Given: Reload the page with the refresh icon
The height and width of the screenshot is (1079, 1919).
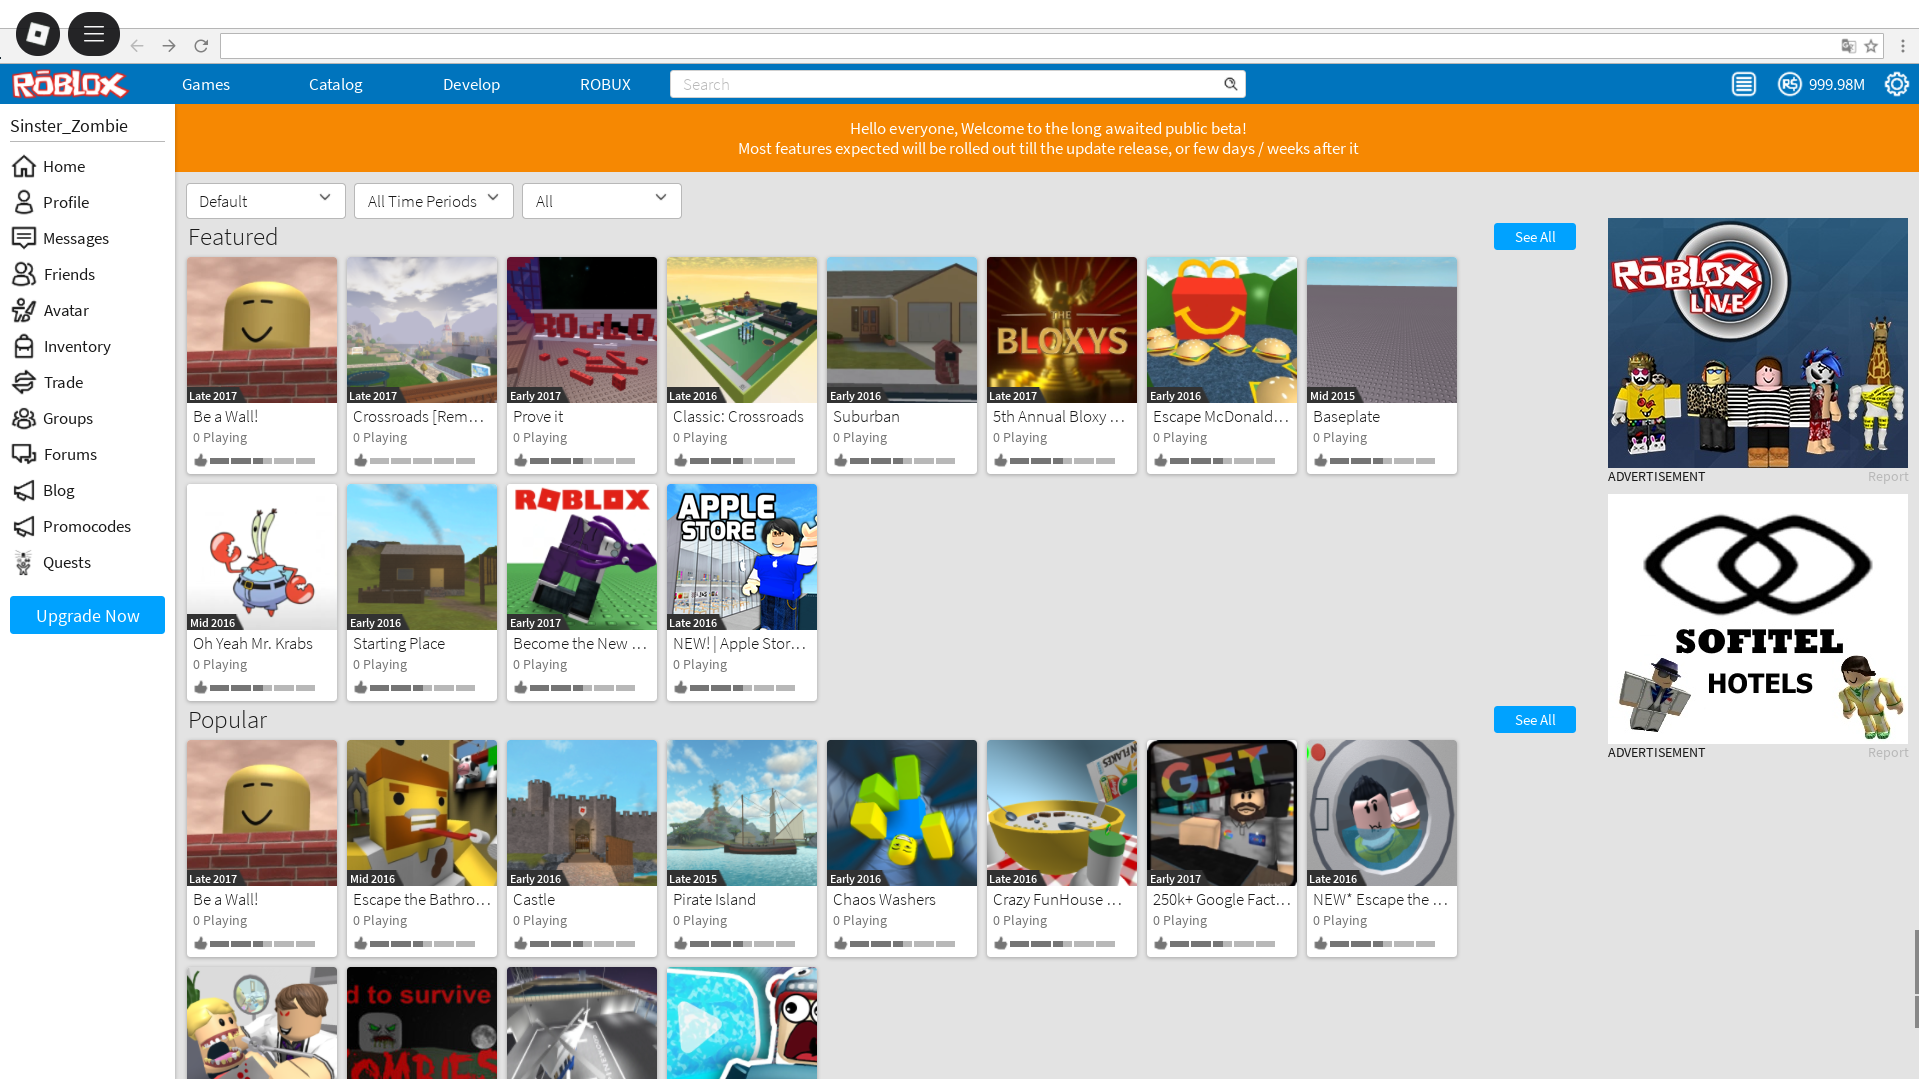Looking at the screenshot, I should 201,46.
